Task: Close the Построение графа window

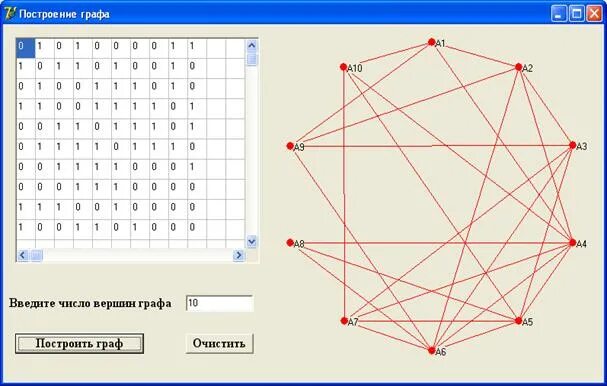Action: [x=594, y=14]
